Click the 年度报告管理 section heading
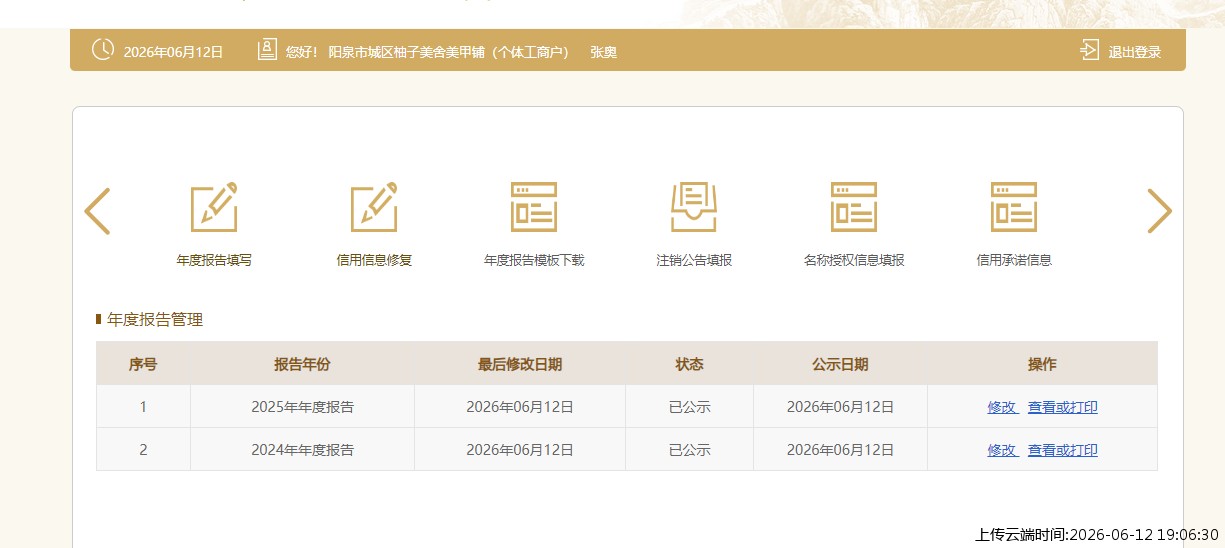The height and width of the screenshot is (548, 1225). coord(155,320)
